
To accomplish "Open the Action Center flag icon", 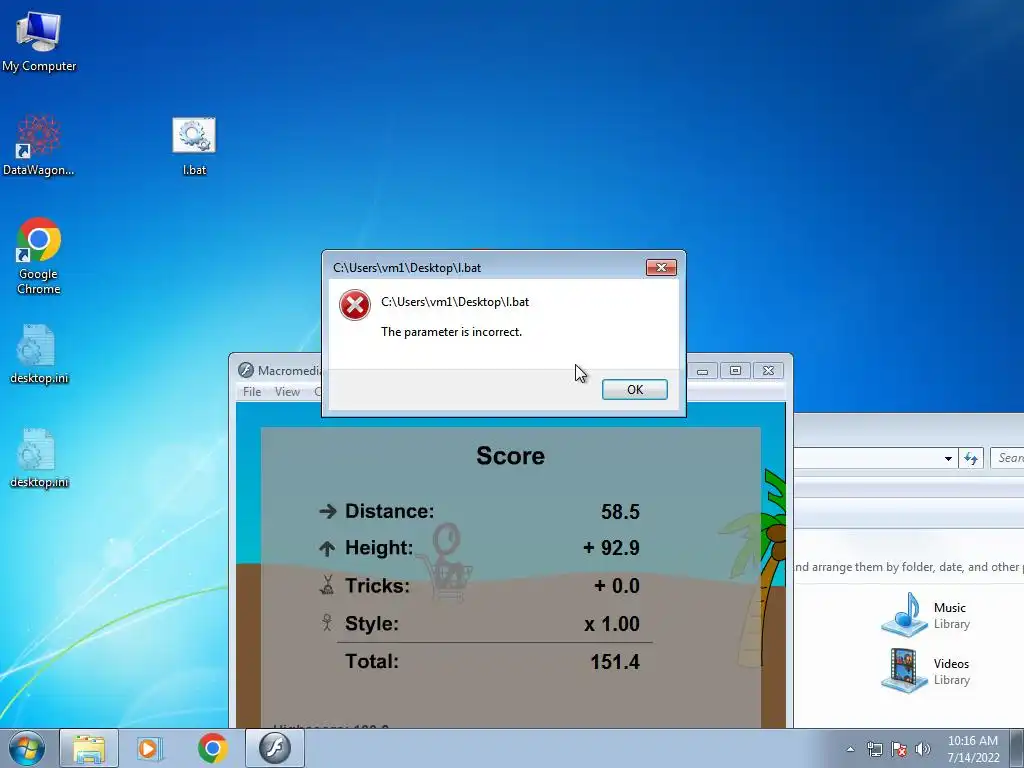I will point(899,749).
